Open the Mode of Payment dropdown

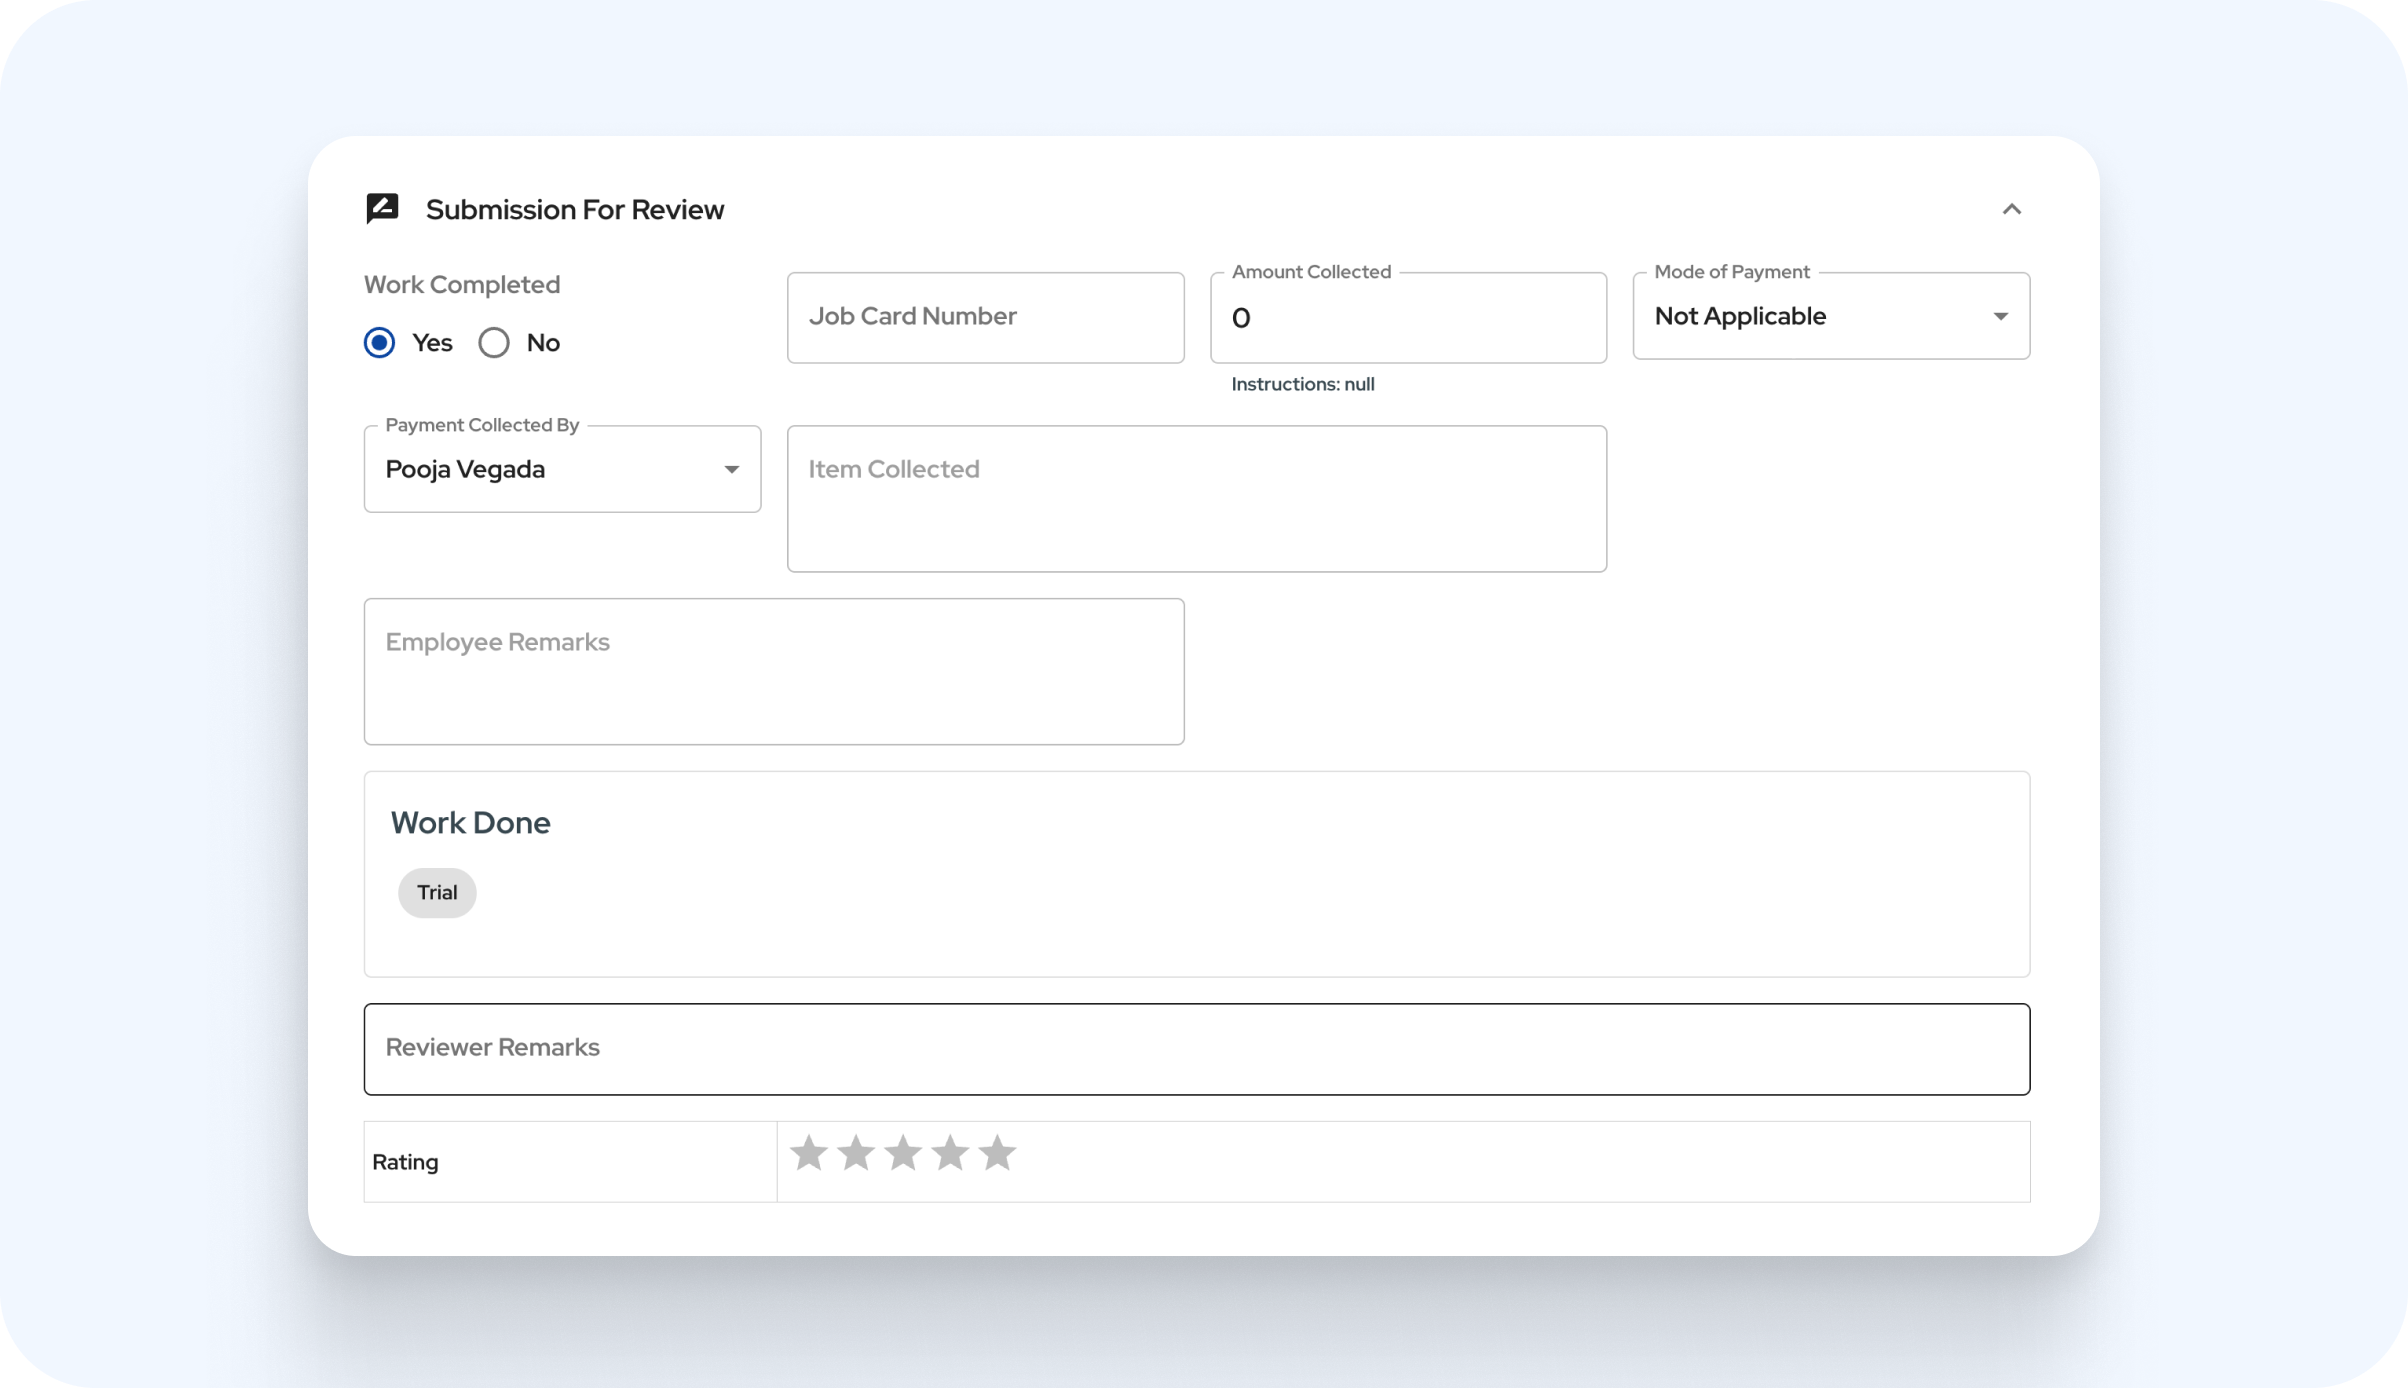pos(1810,316)
